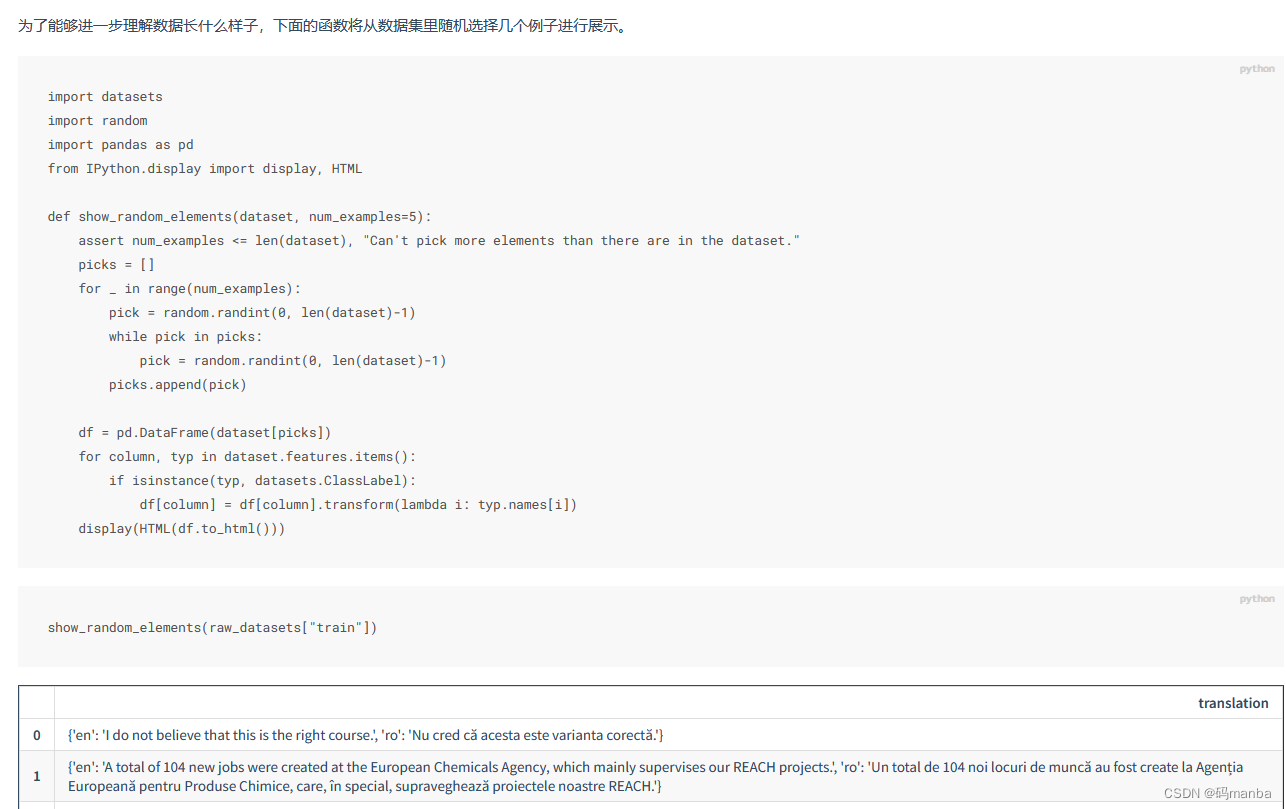Click the line 'import pandas as pd'

(120, 145)
